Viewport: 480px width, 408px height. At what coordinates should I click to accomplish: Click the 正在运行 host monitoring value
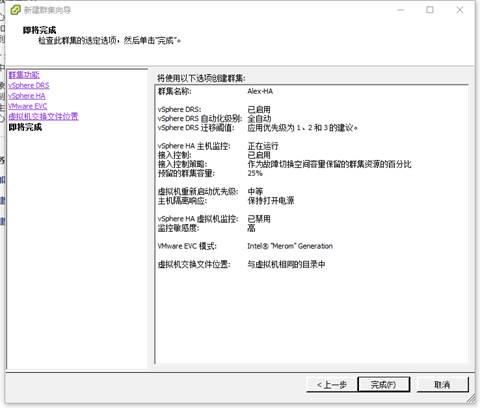tap(263, 146)
